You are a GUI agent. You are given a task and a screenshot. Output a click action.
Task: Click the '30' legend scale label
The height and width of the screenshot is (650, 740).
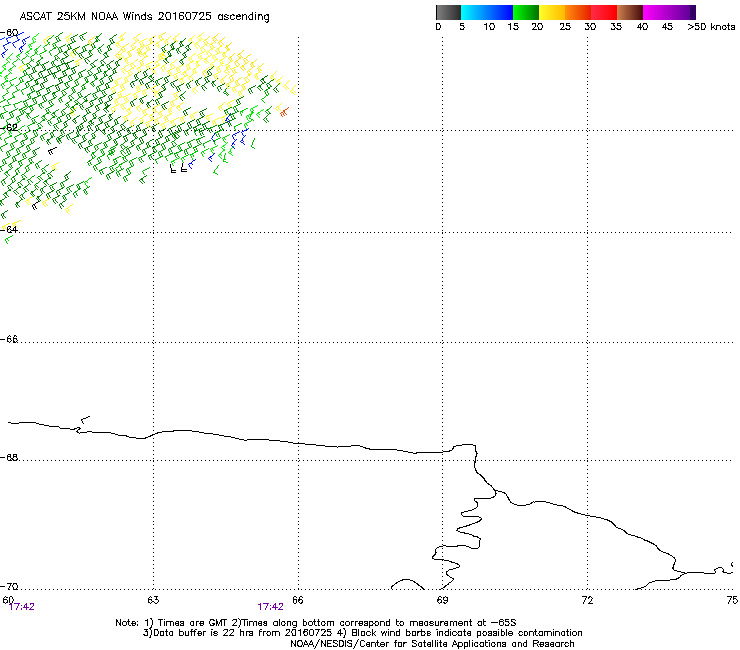(590, 27)
